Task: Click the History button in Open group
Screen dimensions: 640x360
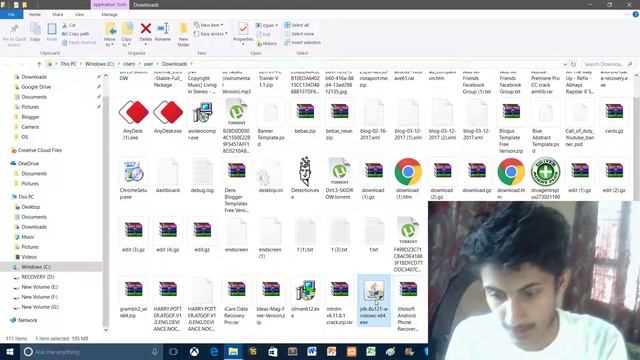Action: [267, 43]
